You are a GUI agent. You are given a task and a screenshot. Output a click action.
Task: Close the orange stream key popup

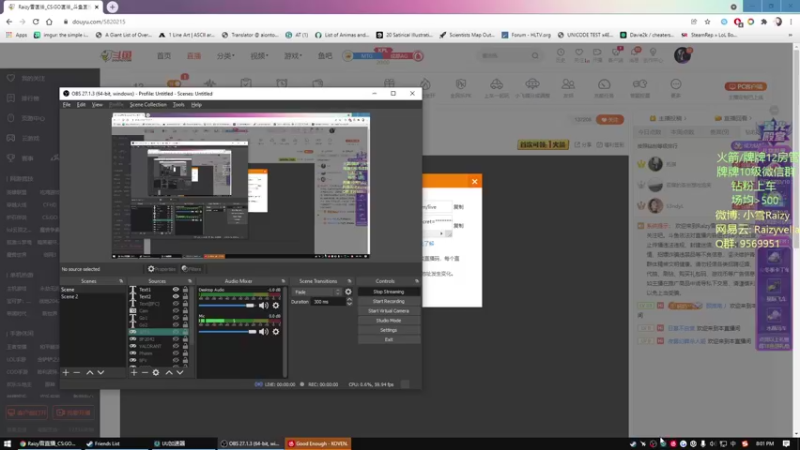click(x=474, y=182)
